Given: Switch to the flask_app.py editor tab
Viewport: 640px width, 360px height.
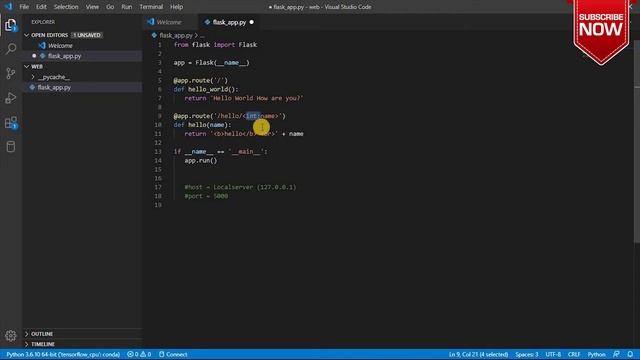Looking at the screenshot, I should tap(229, 22).
